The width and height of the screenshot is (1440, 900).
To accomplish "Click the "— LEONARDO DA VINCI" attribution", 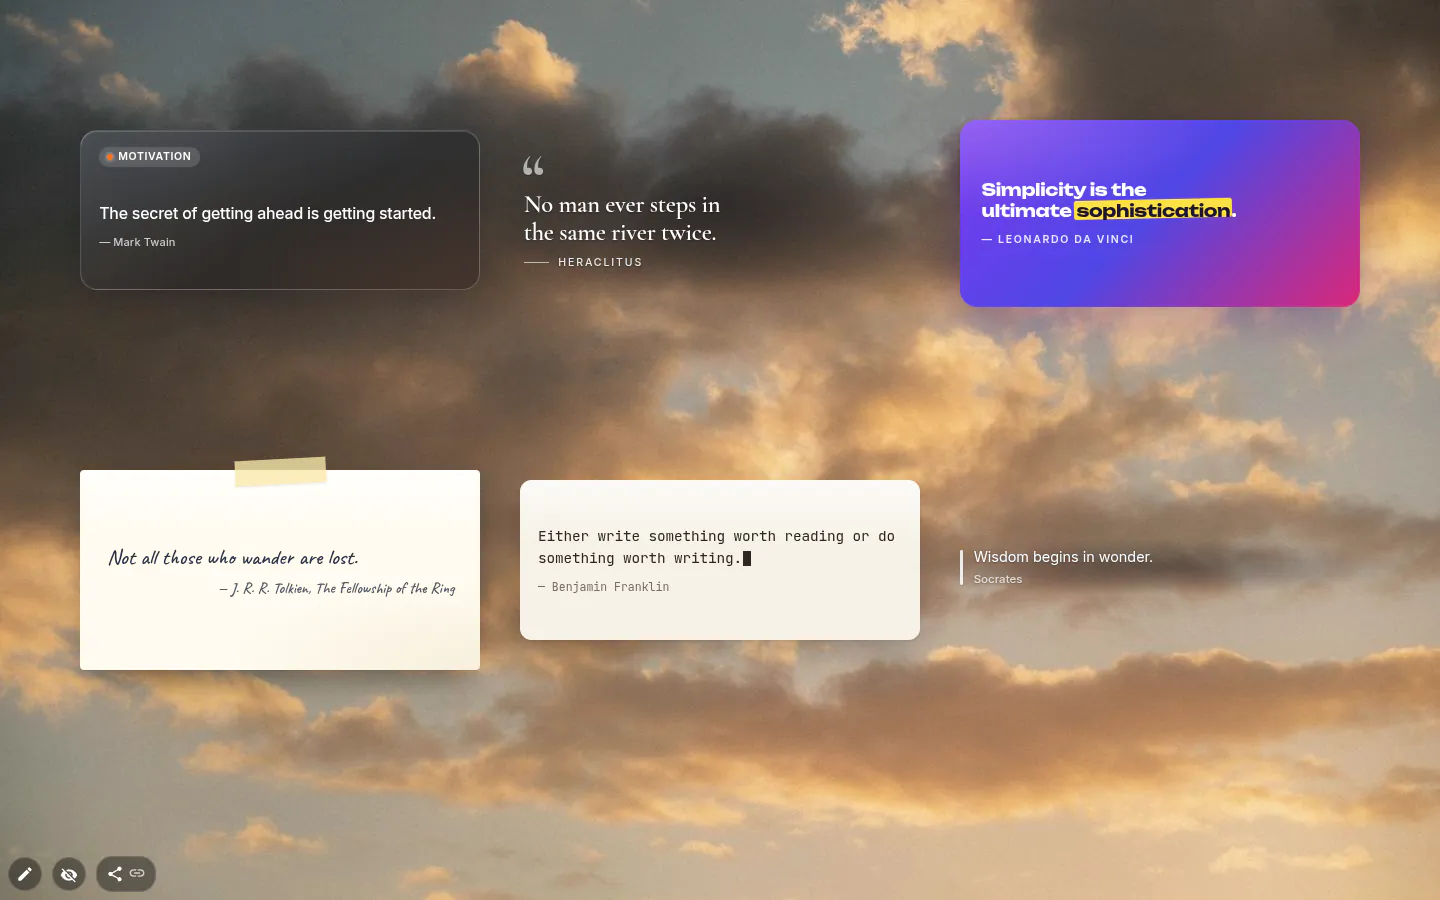I will point(1057,239).
